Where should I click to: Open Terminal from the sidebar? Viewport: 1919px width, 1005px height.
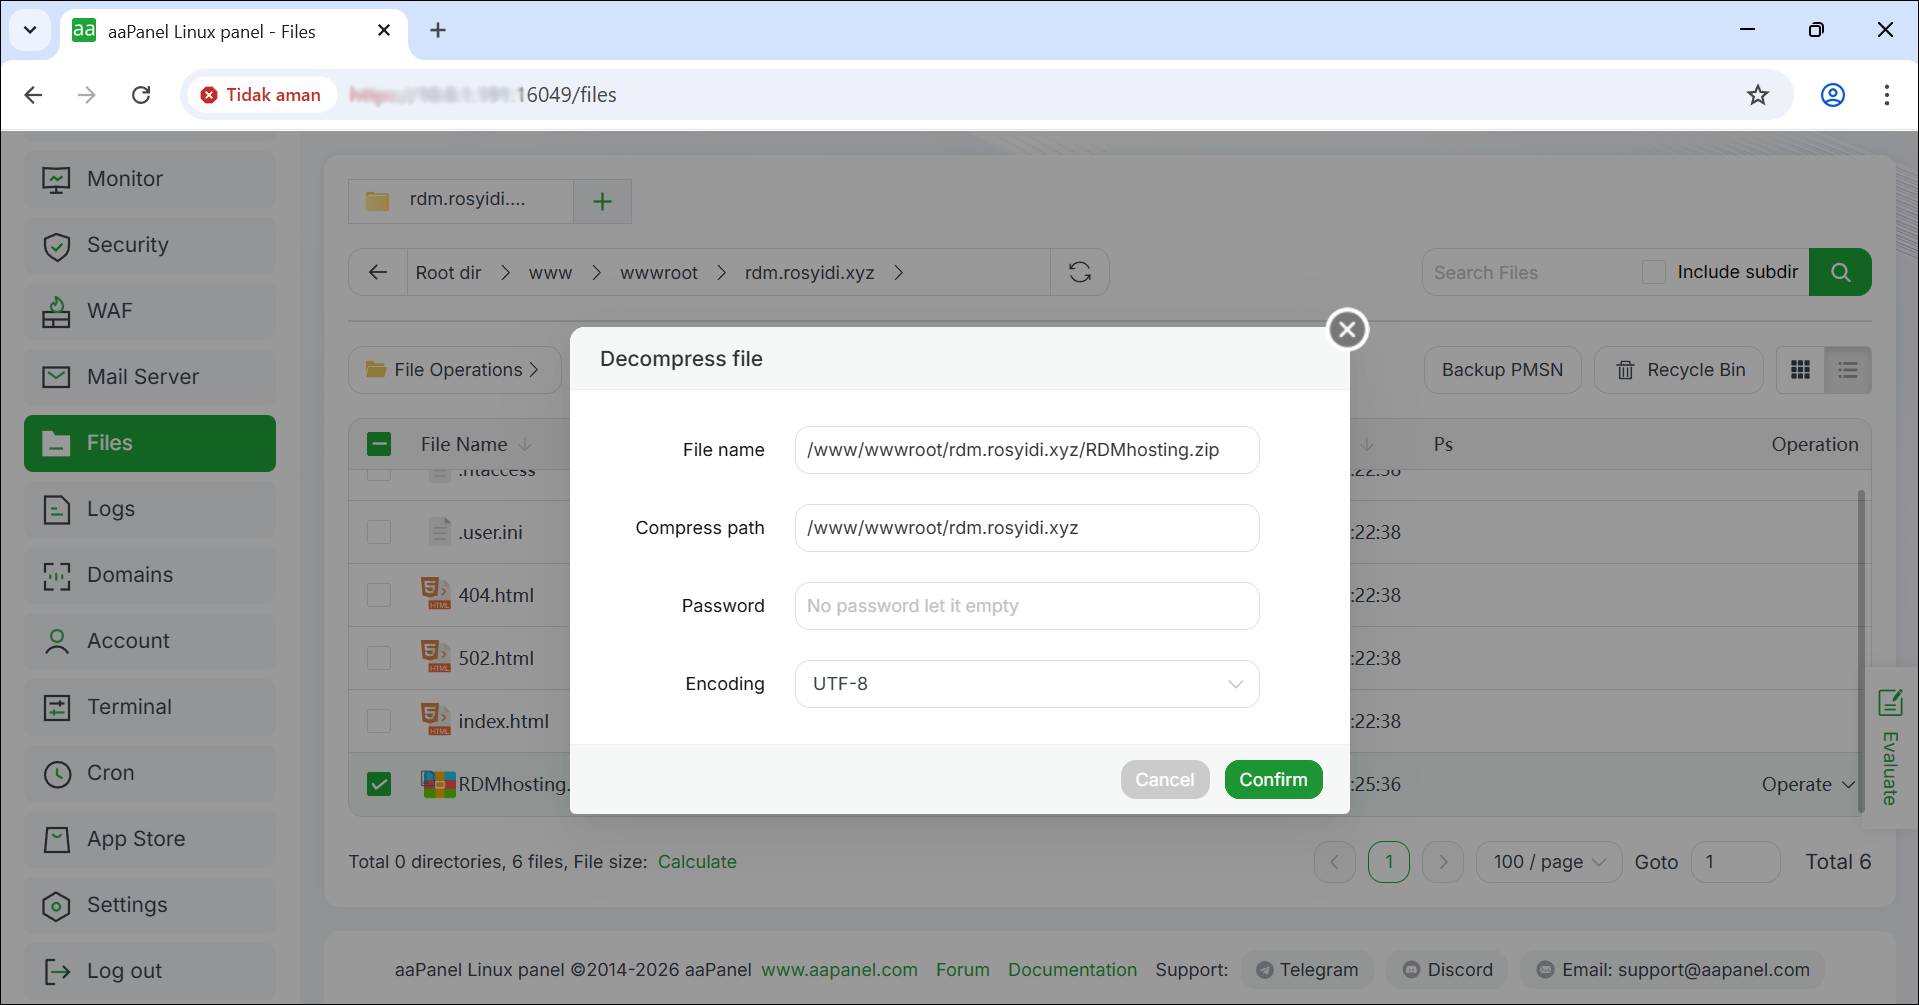[x=129, y=707]
